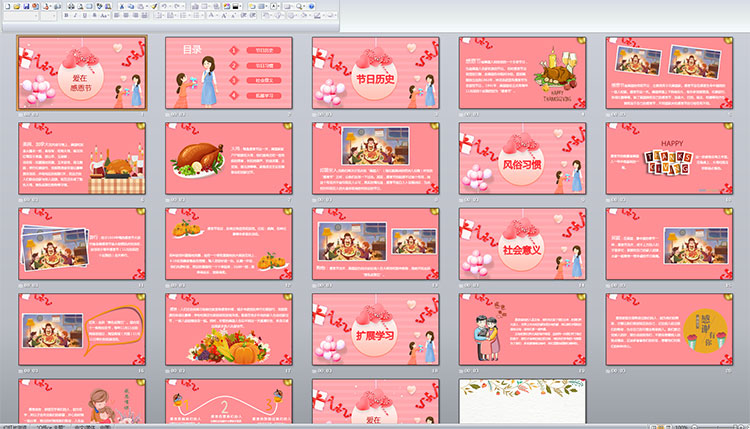Click the Cut scissors icon
This screenshot has width=750, height=429.
(121, 6)
